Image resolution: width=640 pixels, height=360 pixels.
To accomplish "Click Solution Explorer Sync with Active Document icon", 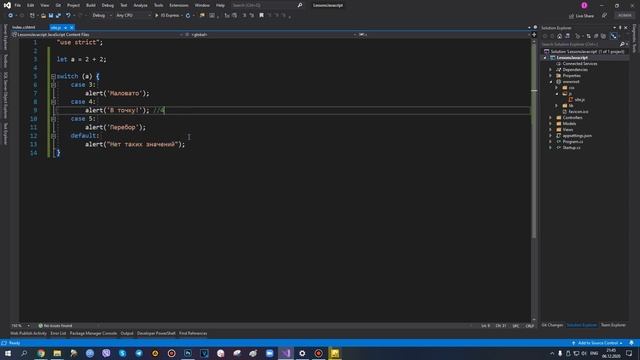I will point(589,36).
